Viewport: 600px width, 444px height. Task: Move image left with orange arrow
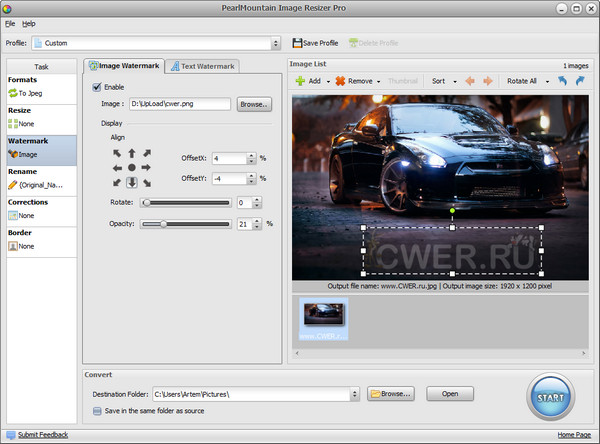pos(472,80)
